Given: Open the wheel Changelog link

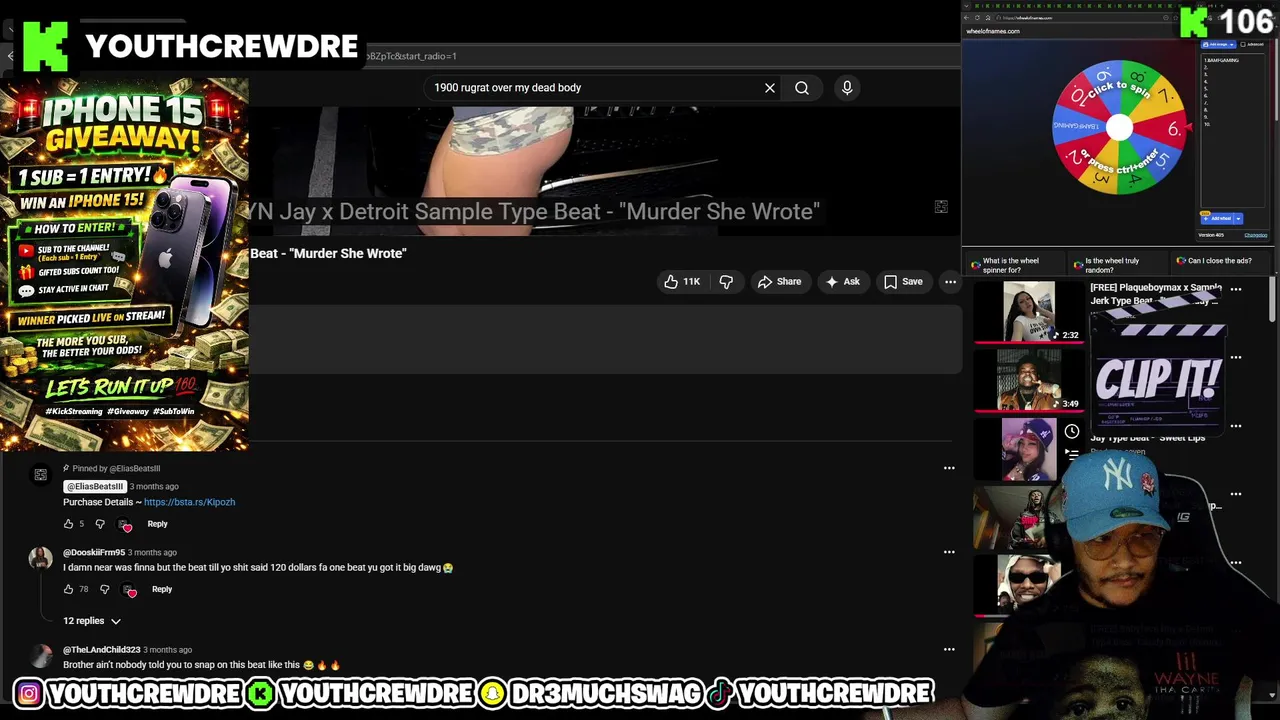Looking at the screenshot, I should click(1256, 235).
